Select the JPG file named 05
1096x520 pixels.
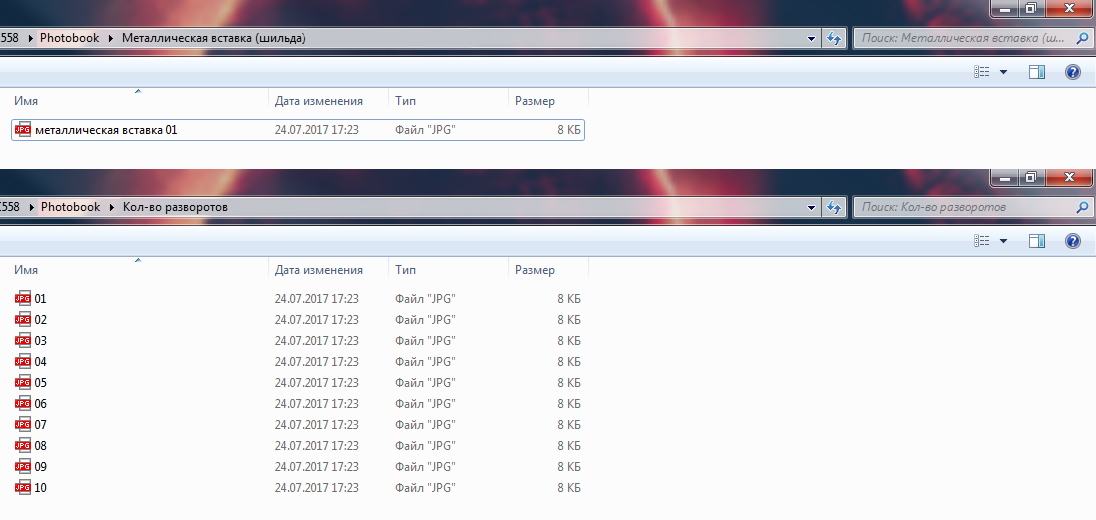[x=40, y=383]
